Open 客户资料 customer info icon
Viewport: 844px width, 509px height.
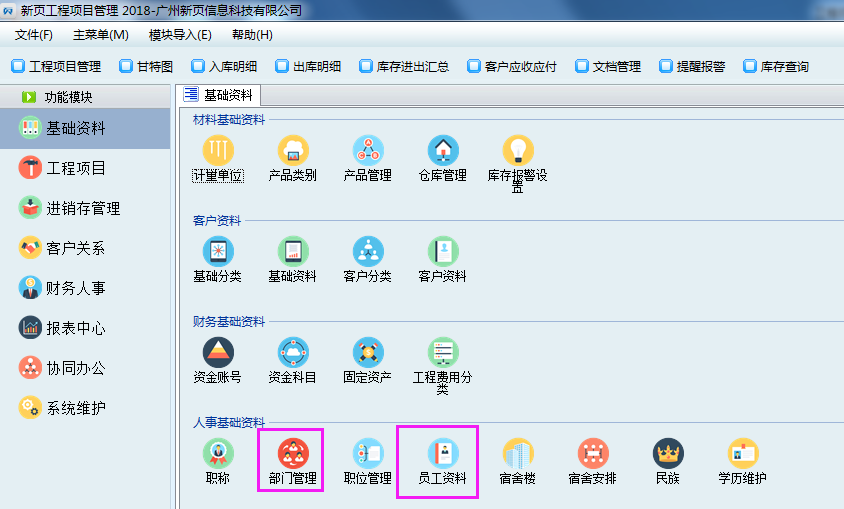[x=443, y=251]
